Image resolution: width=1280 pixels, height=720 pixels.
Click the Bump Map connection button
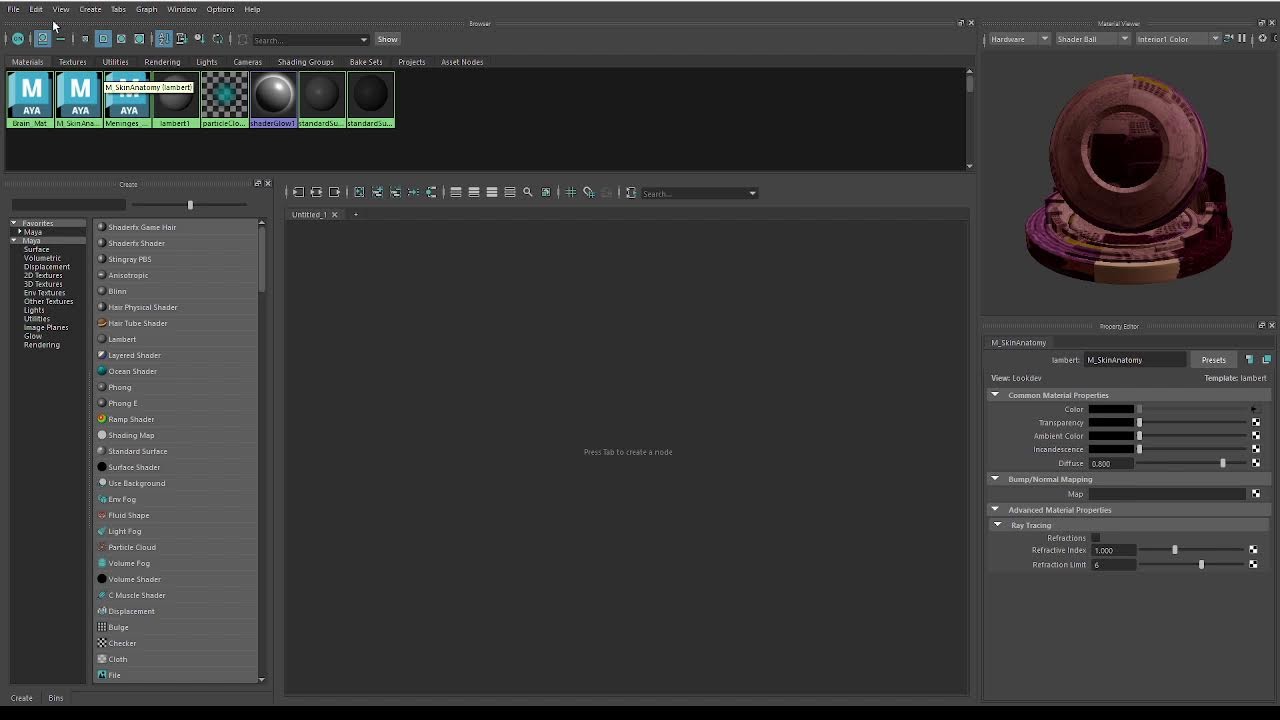point(1256,493)
